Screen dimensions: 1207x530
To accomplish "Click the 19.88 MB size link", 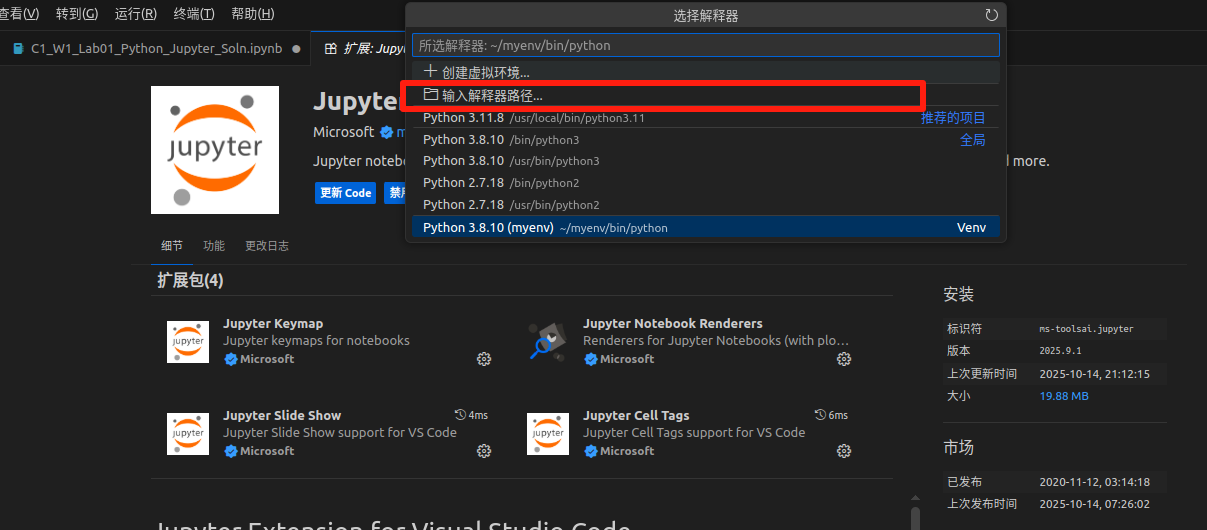I will point(1064,396).
